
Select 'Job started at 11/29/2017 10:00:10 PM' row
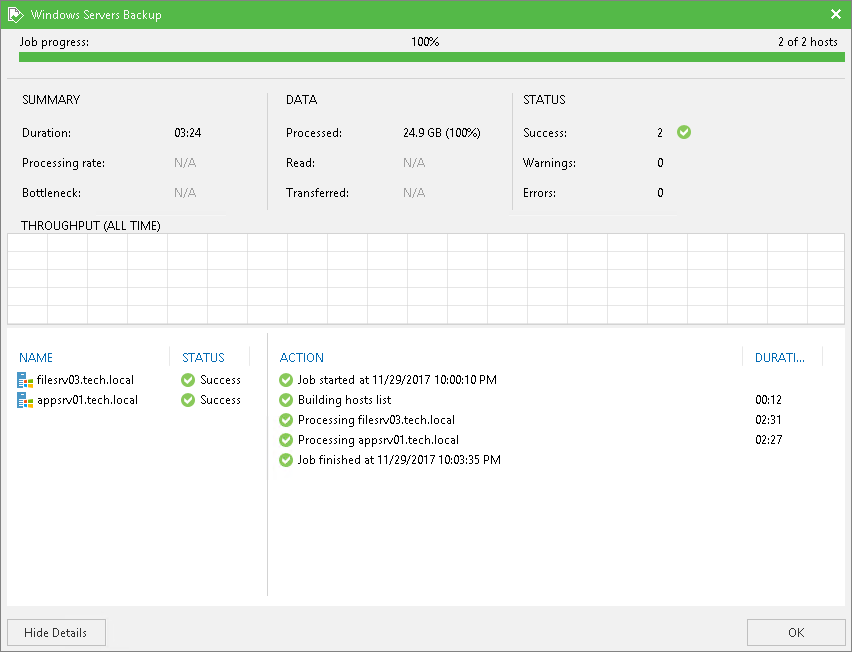coord(397,380)
